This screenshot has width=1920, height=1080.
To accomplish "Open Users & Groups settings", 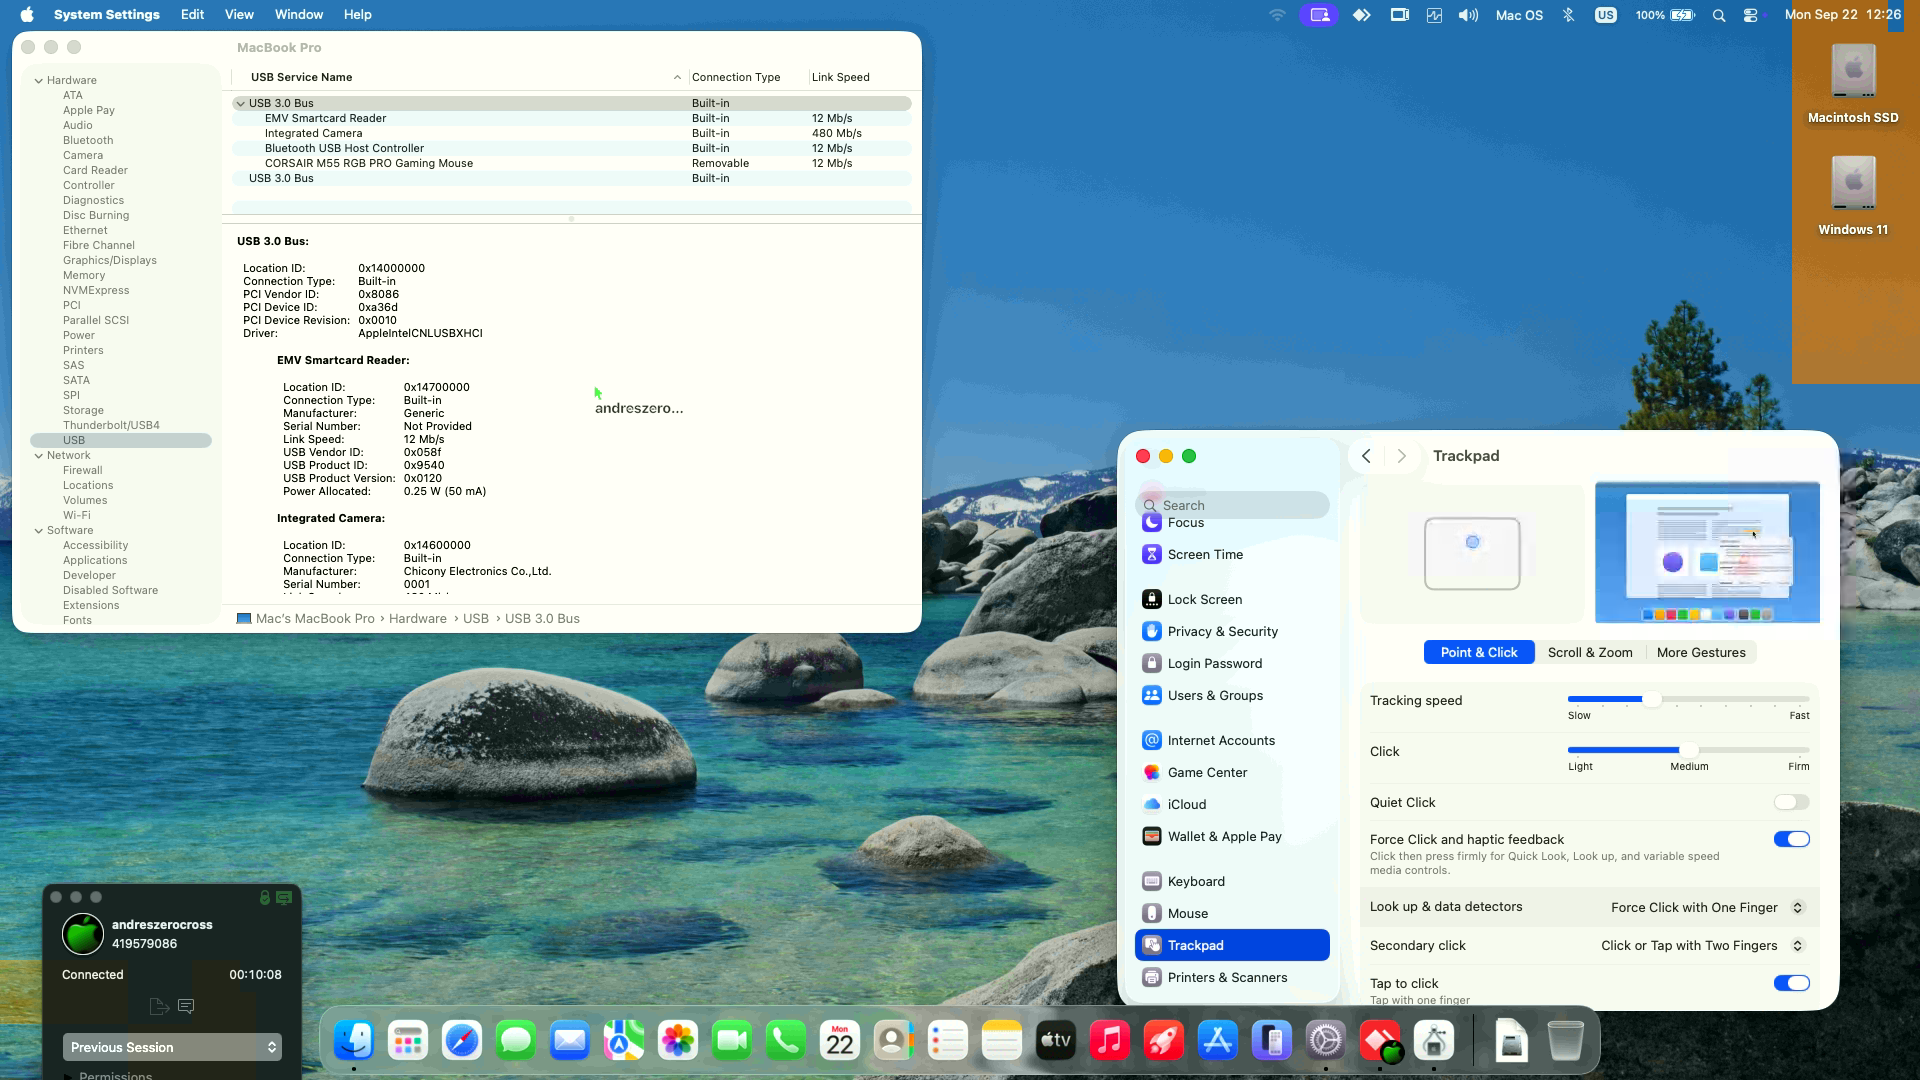I will 1232,695.
